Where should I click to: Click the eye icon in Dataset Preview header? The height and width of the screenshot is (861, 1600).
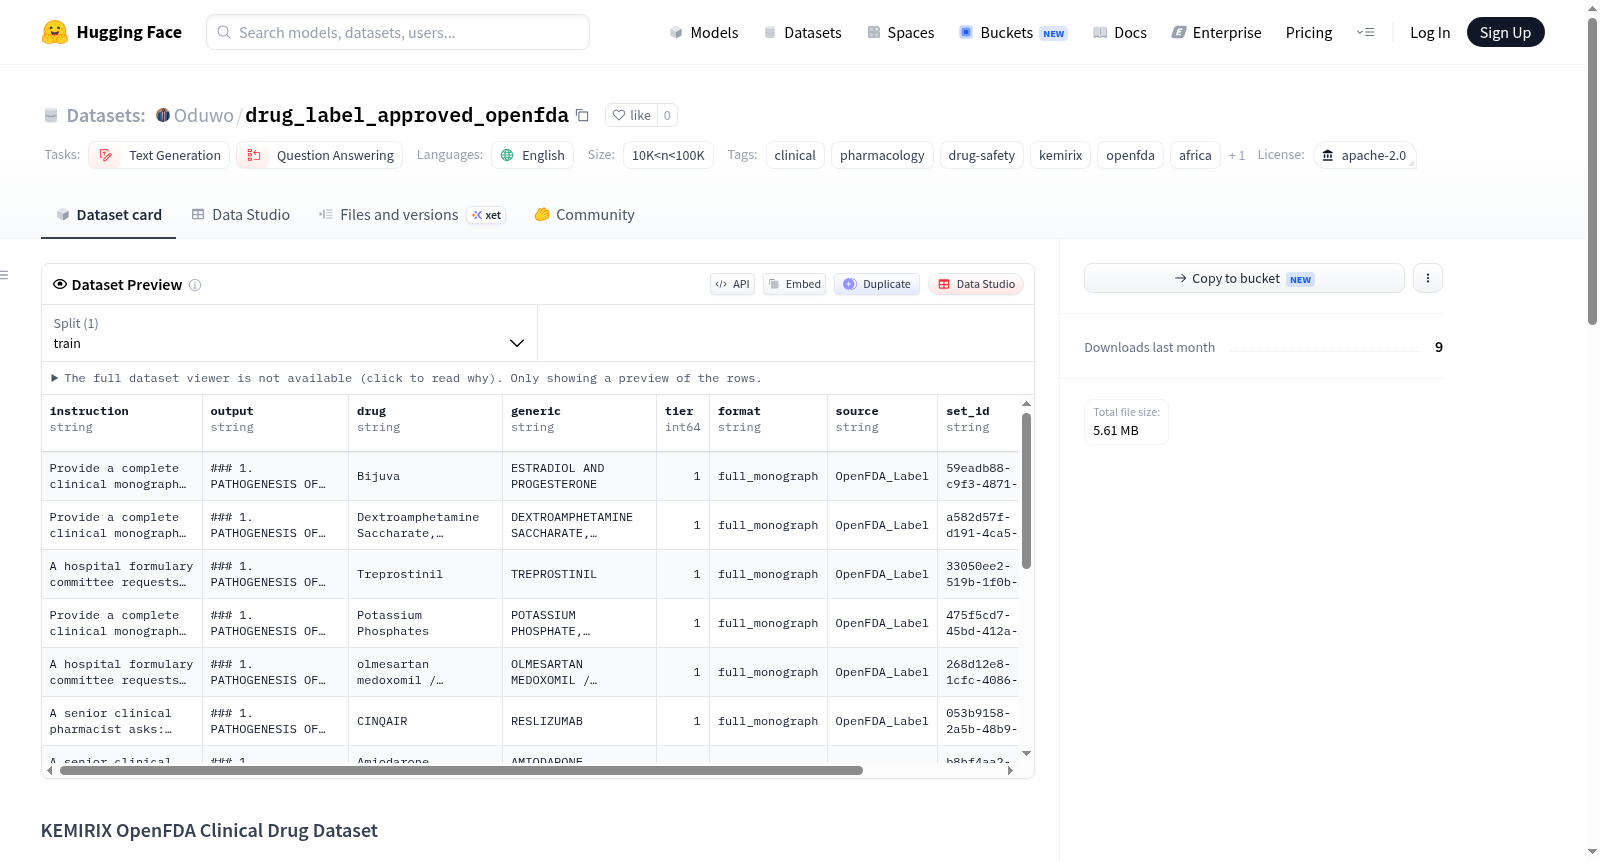[60, 285]
